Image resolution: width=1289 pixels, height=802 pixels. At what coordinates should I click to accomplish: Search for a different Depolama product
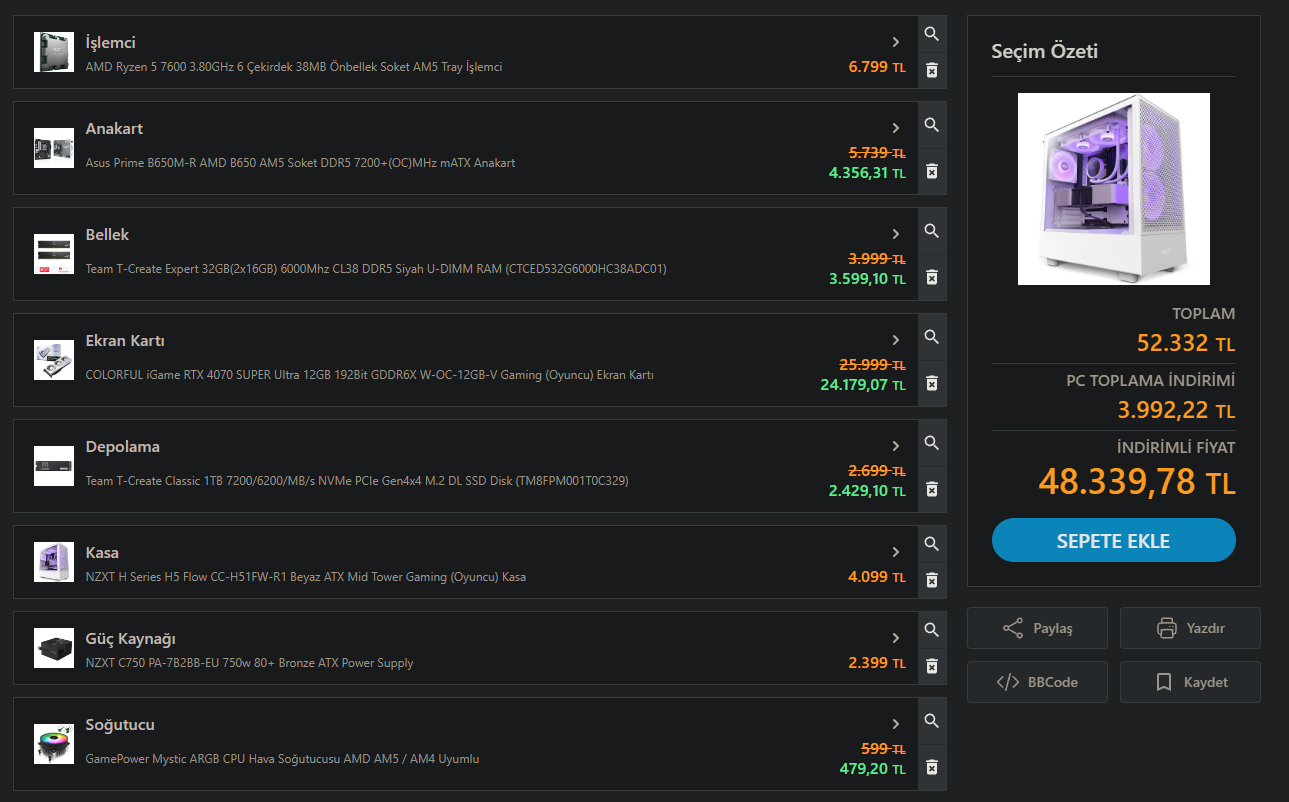[x=932, y=443]
